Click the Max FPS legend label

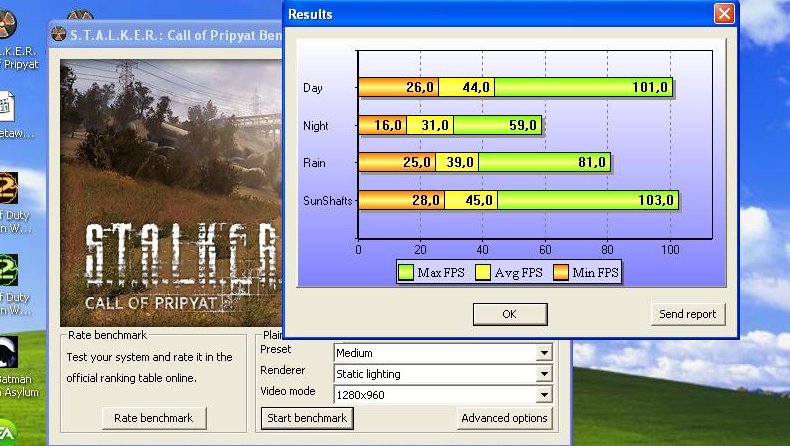pyautogui.click(x=441, y=273)
